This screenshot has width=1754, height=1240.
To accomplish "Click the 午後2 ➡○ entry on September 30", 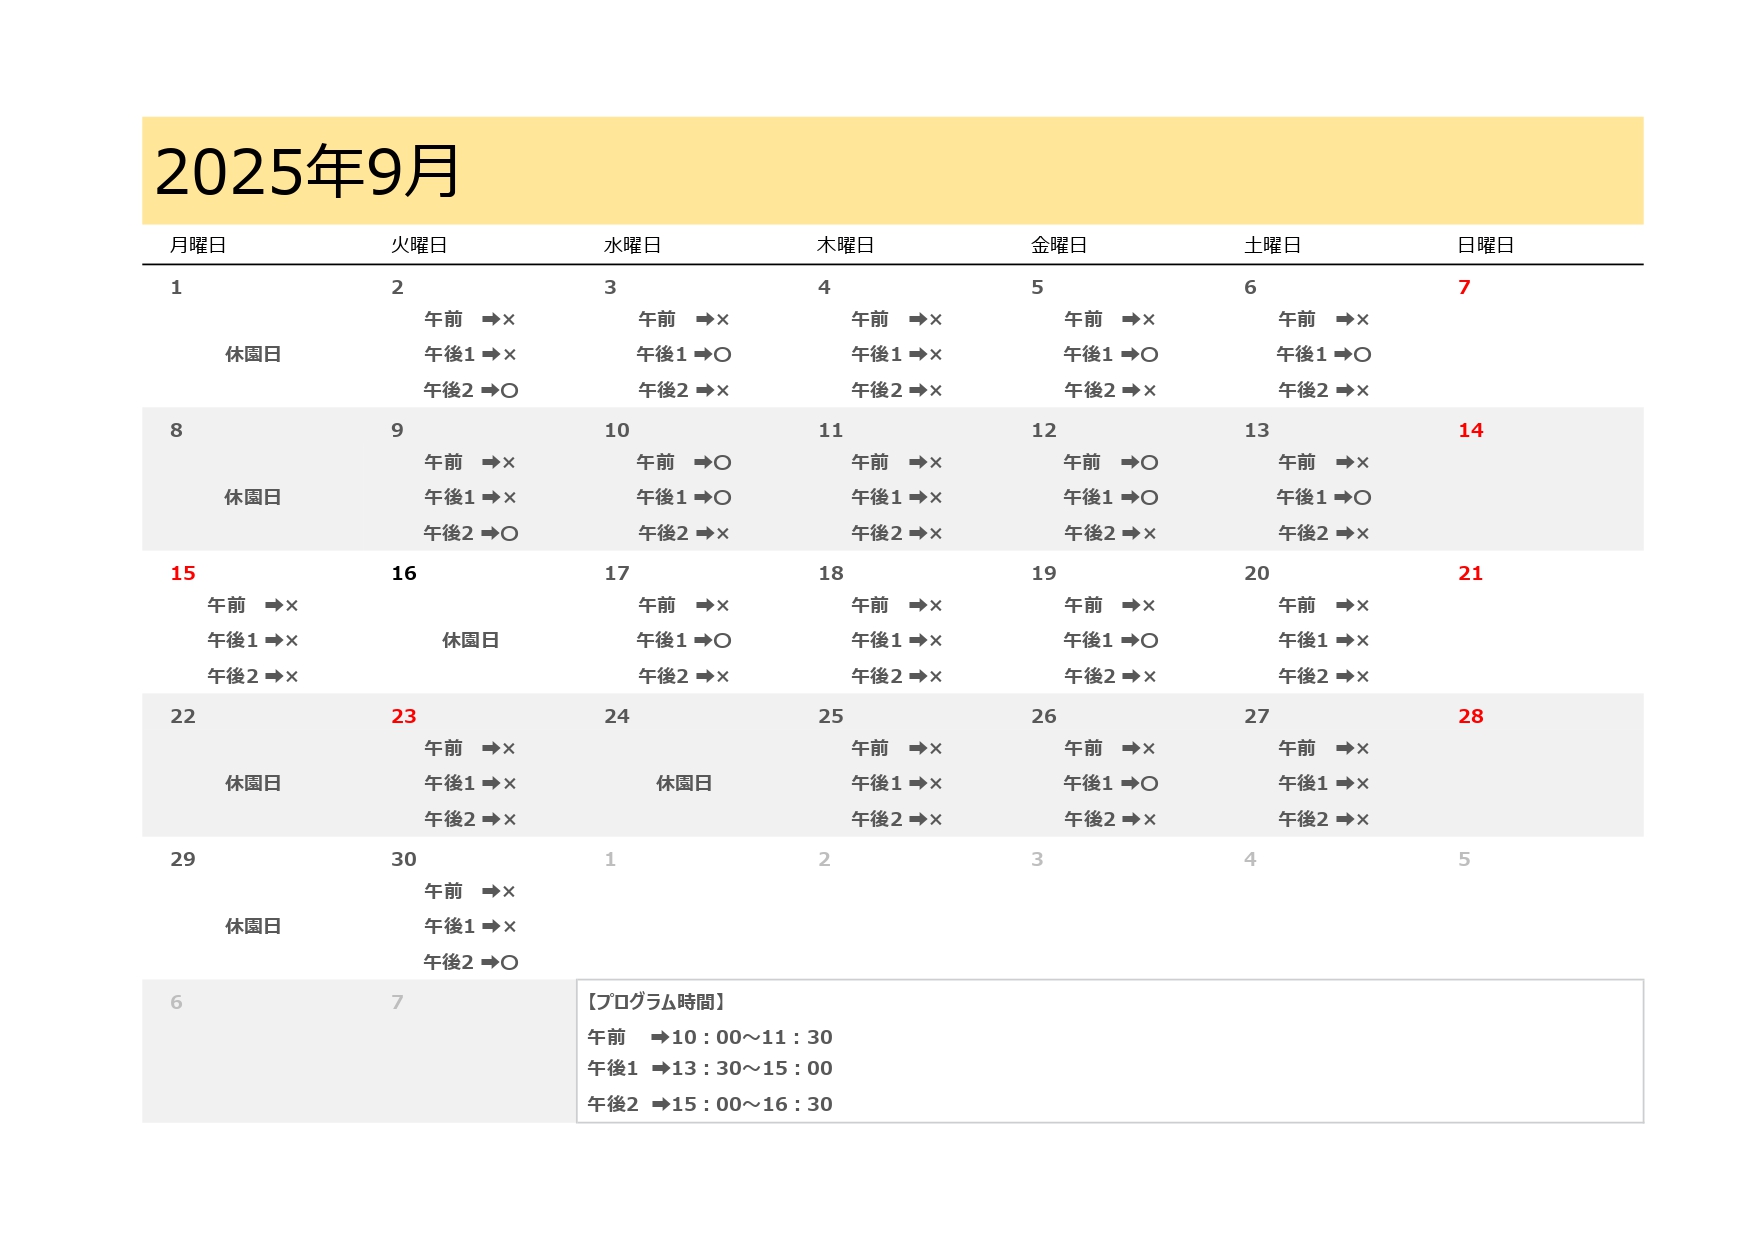I will coord(471,962).
